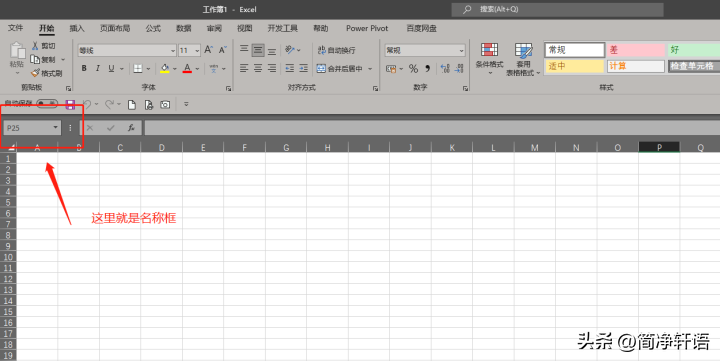
Task: Click the Paste (粘贴) clipboard icon
Action: (x=17, y=51)
